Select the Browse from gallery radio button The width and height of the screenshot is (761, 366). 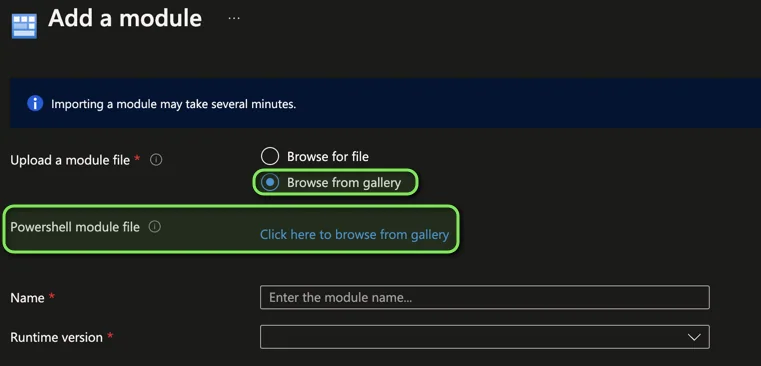[x=270, y=183]
